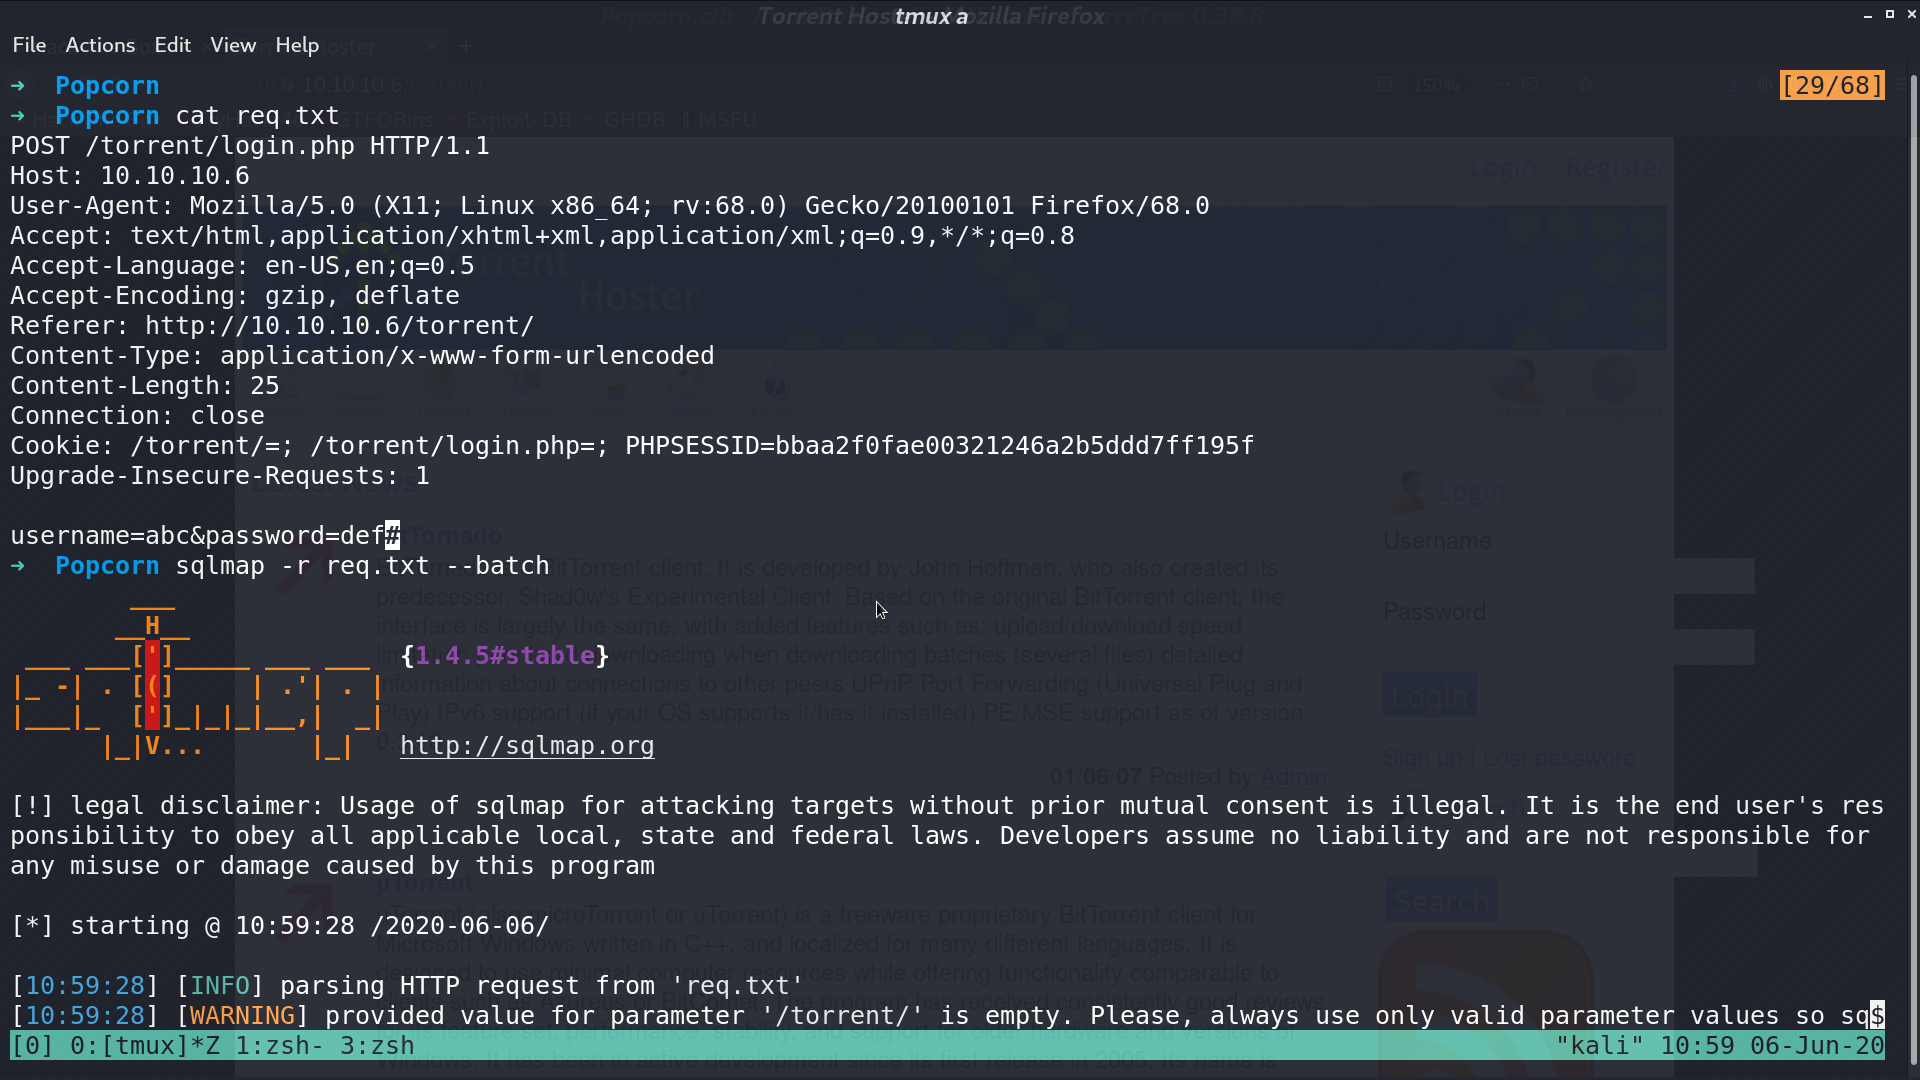Viewport: 1920px width, 1080px height.
Task: Click the [29/68] scroll position indicator
Action: point(1832,85)
